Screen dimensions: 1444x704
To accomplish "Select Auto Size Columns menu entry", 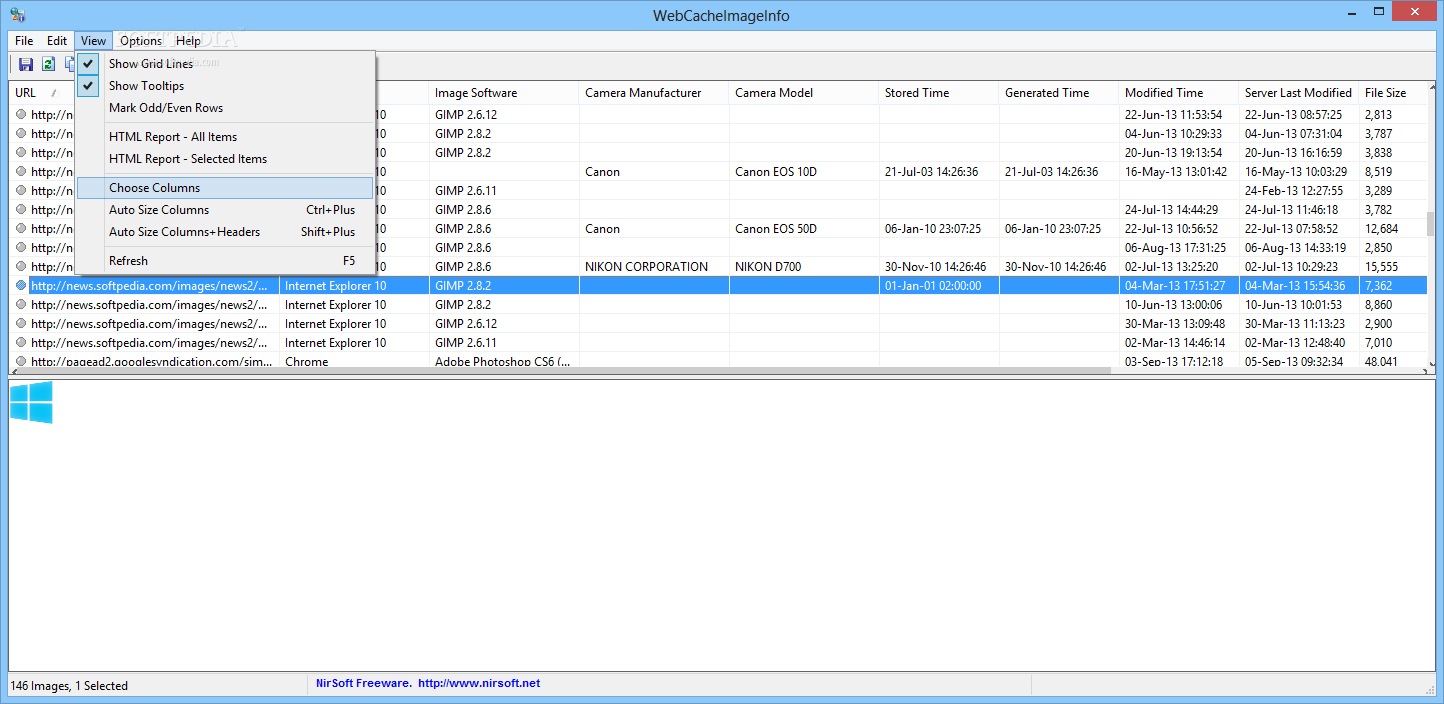I will (225, 210).
